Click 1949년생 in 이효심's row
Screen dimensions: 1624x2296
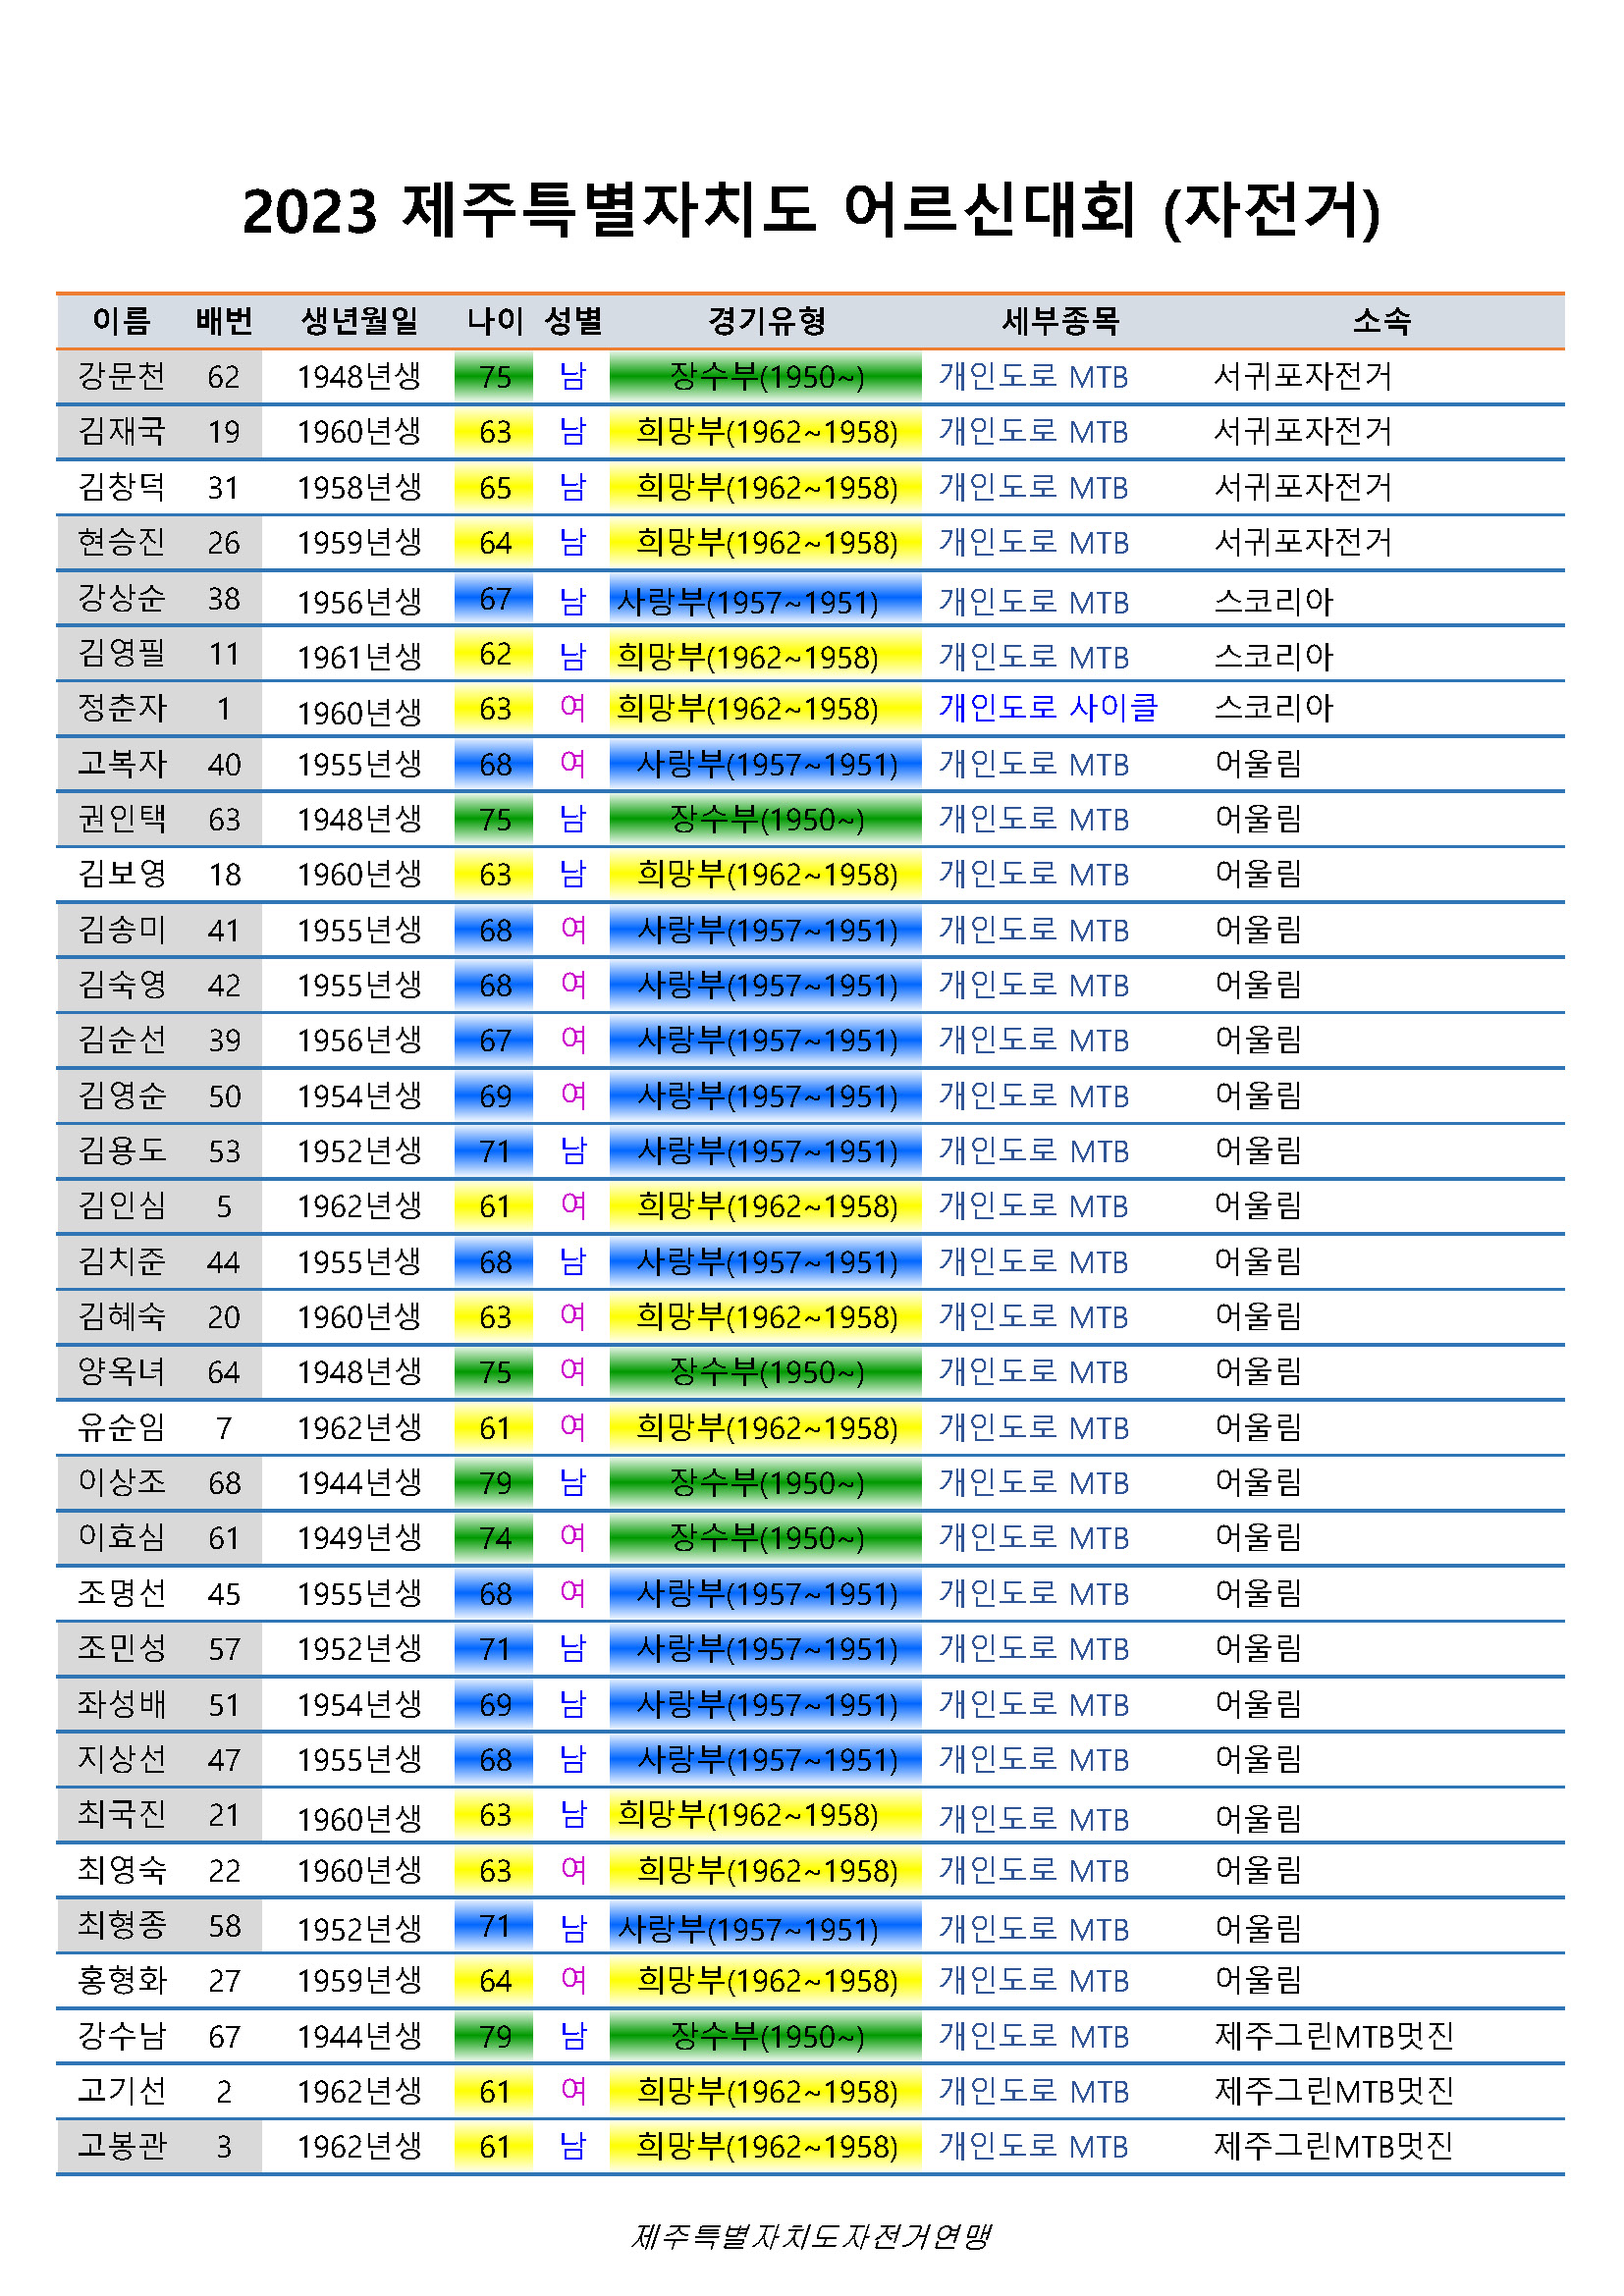[359, 1538]
